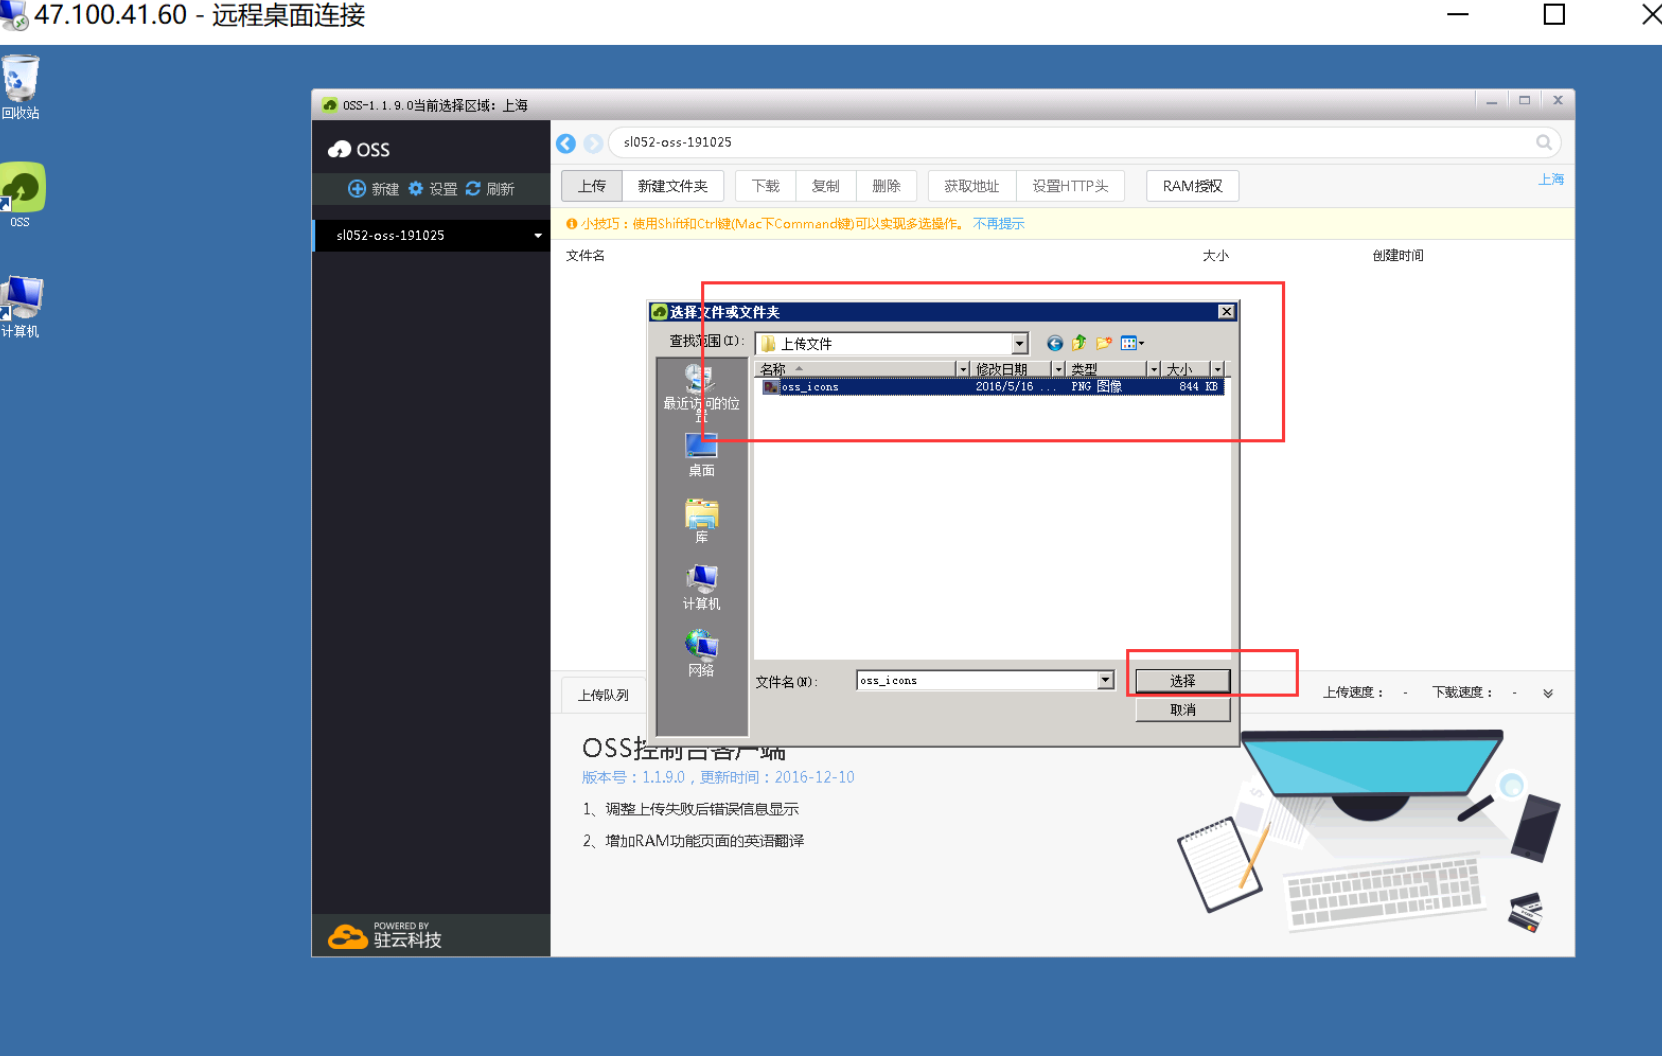The width and height of the screenshot is (1662, 1056).
Task: Select Libraries in the dialog sidebar
Action: [x=701, y=521]
